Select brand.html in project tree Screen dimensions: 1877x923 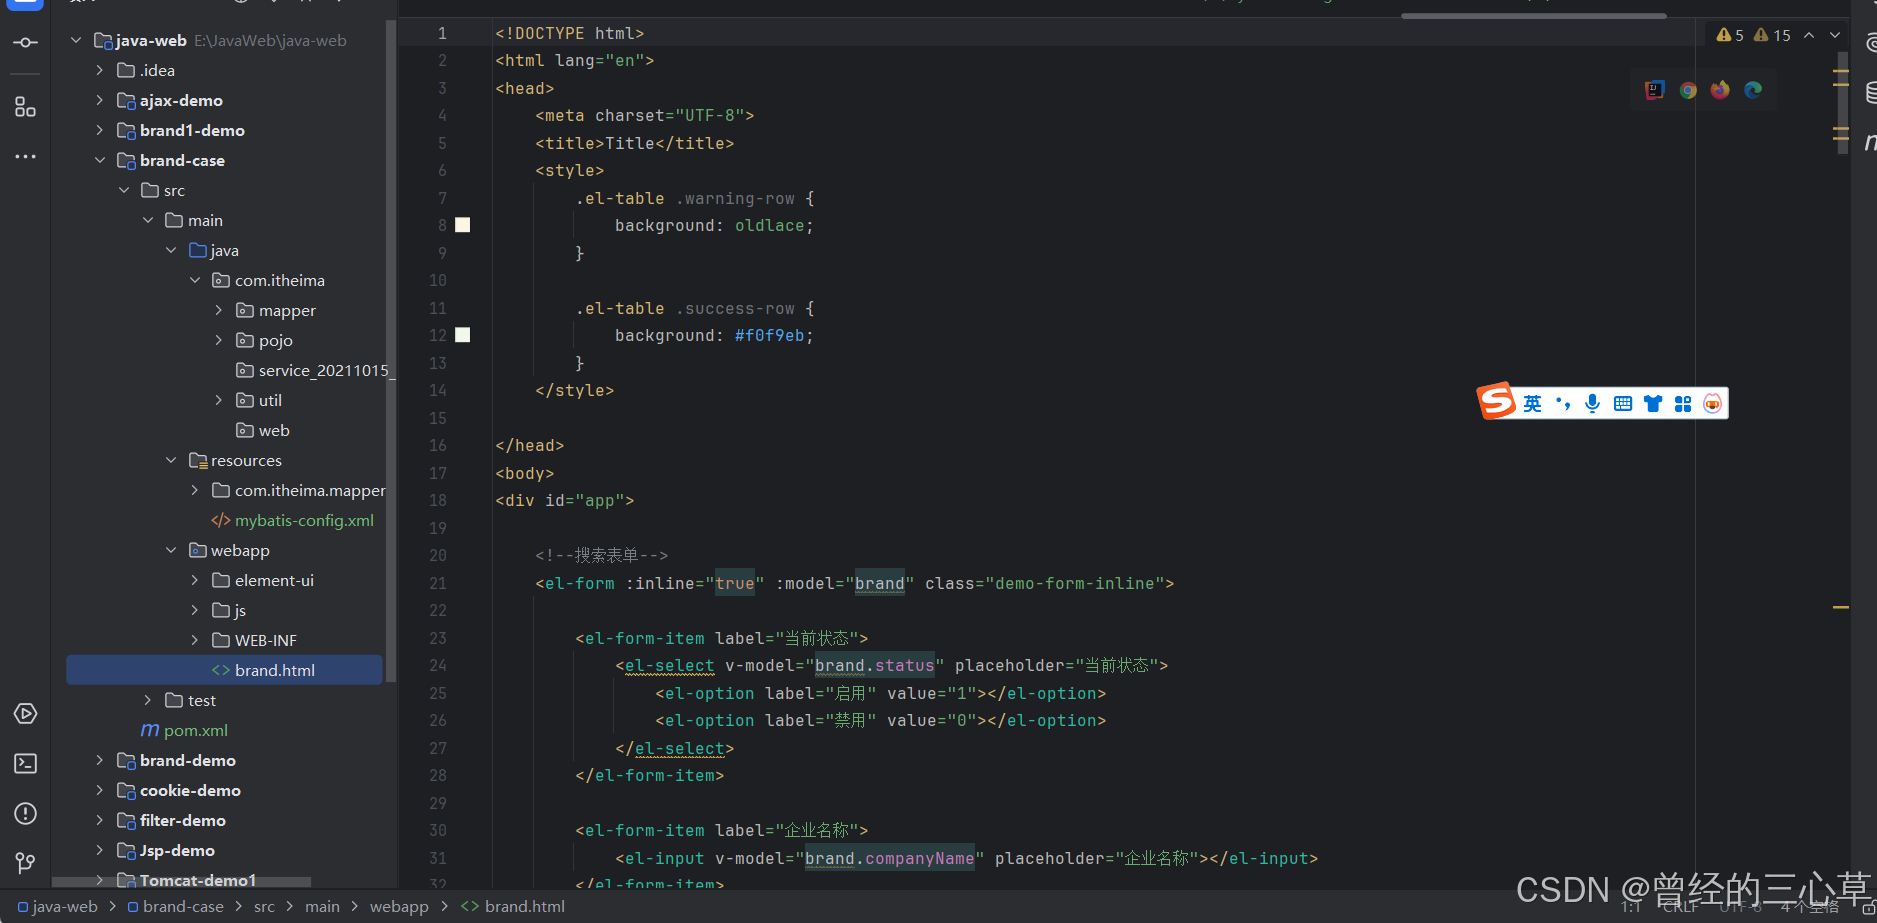click(224, 670)
